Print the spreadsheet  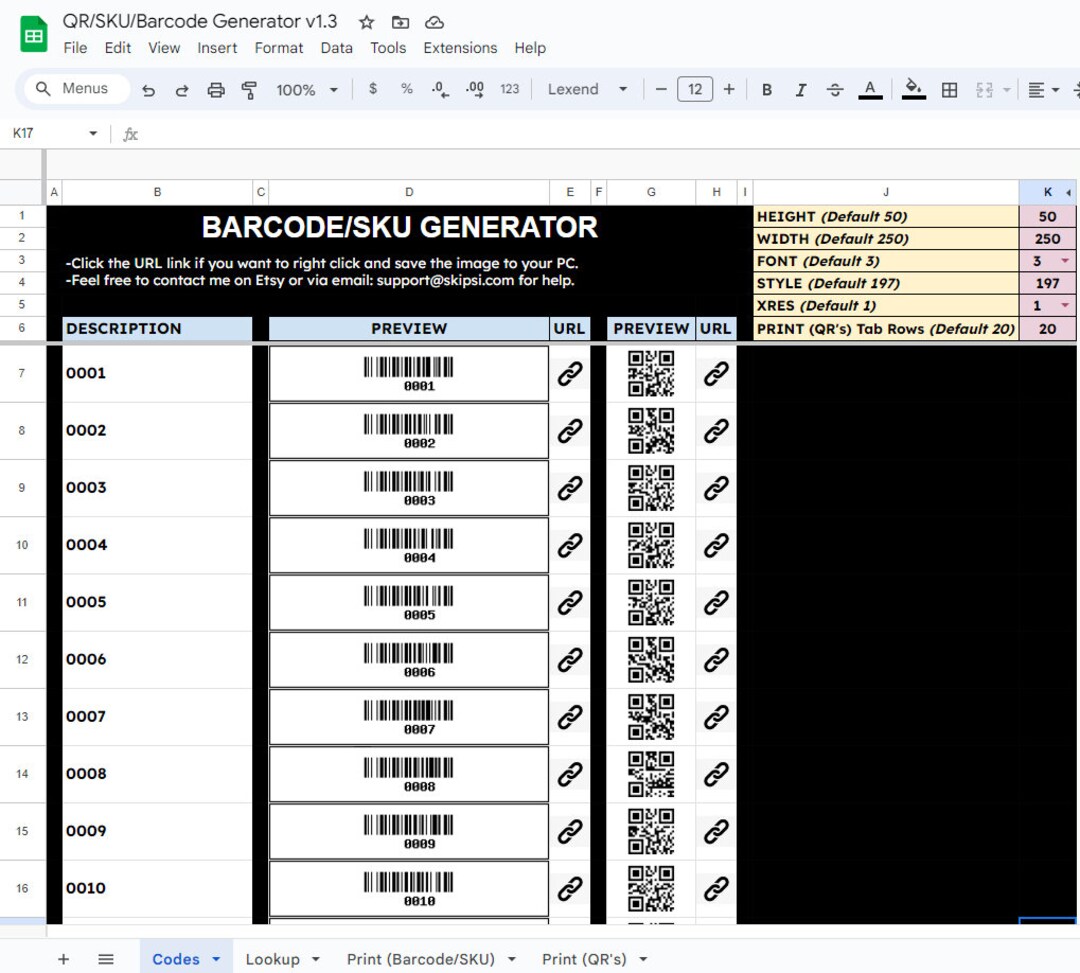point(216,90)
